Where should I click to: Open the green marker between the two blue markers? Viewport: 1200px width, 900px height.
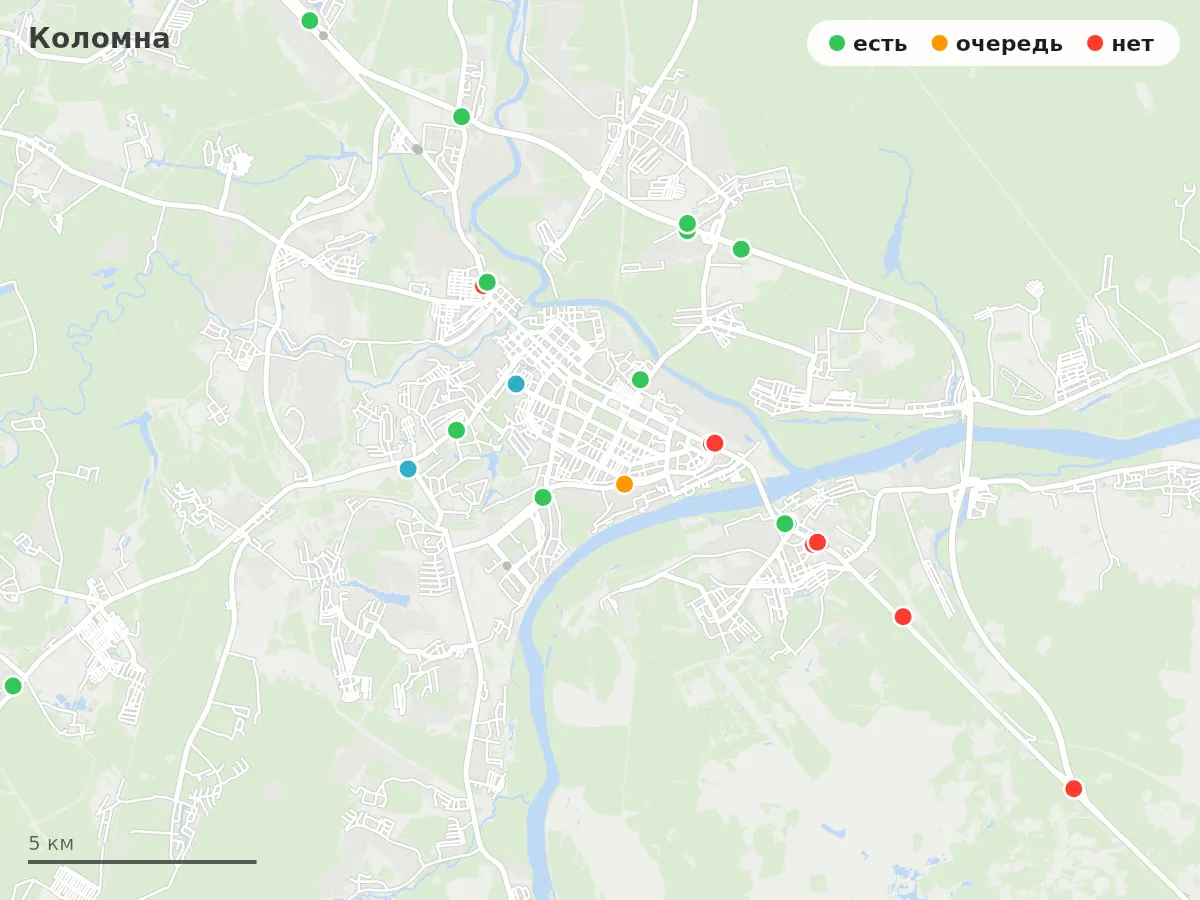[x=456, y=430]
